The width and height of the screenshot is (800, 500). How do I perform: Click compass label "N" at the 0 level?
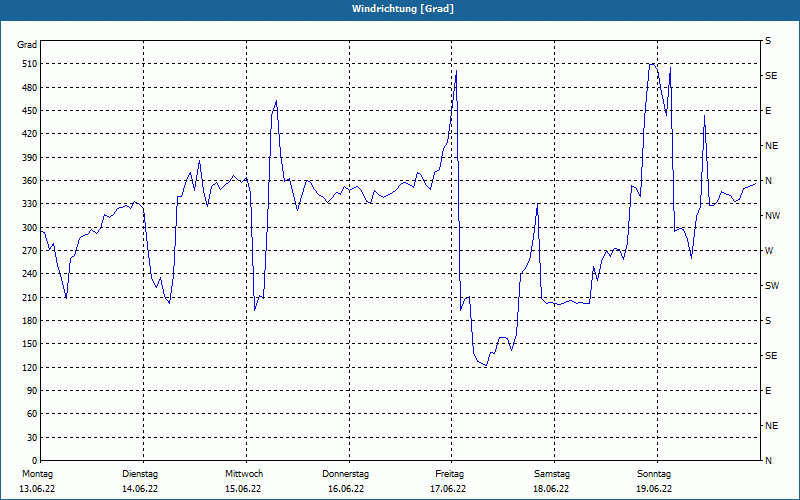[768, 461]
